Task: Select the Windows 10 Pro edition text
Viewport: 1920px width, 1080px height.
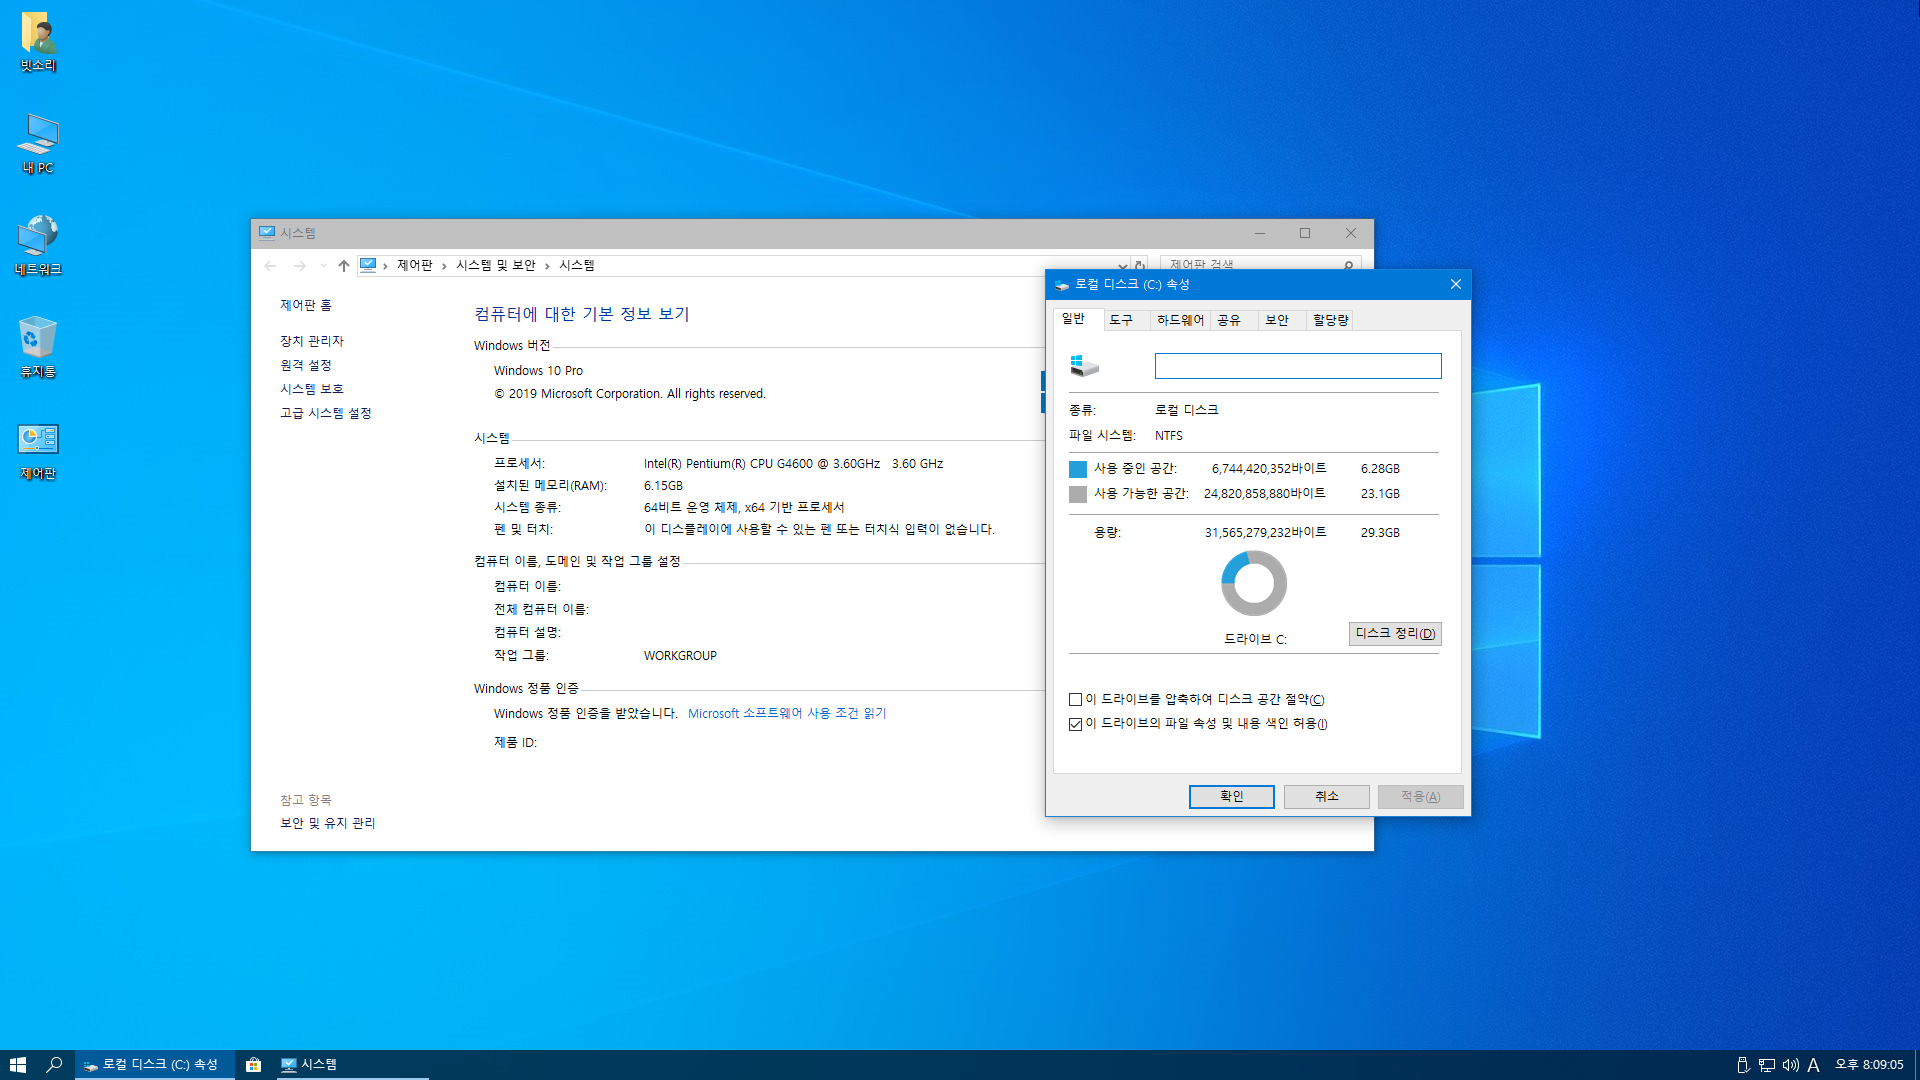Action: (538, 371)
